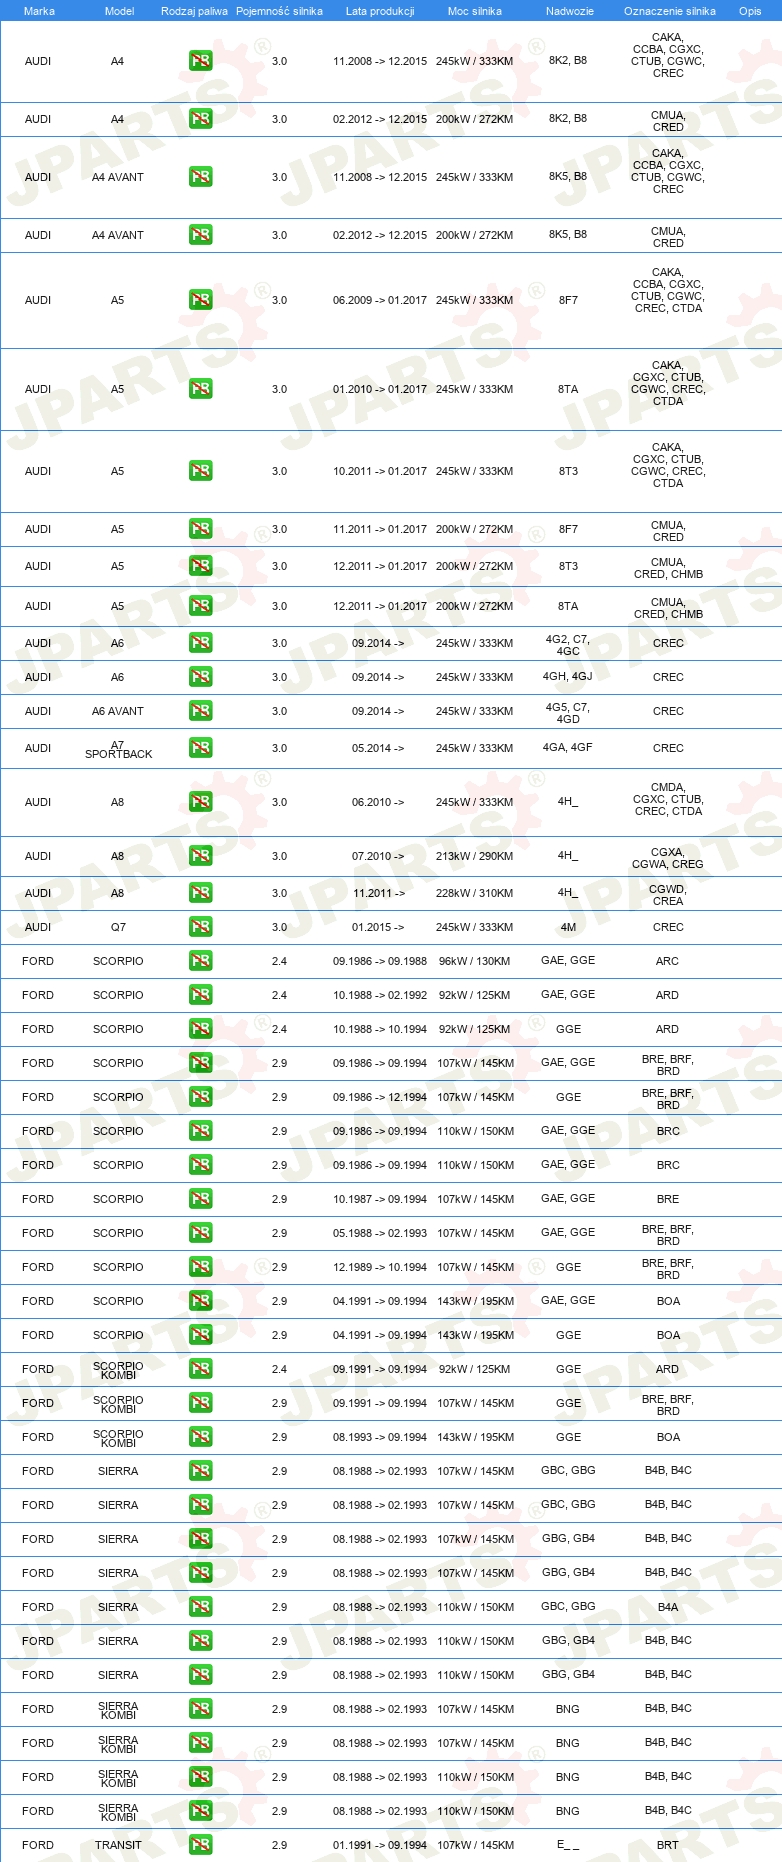782x1862 pixels.
Task: Click the fuel icon in the A6 4GH, 4GJ row
Action: [x=201, y=677]
